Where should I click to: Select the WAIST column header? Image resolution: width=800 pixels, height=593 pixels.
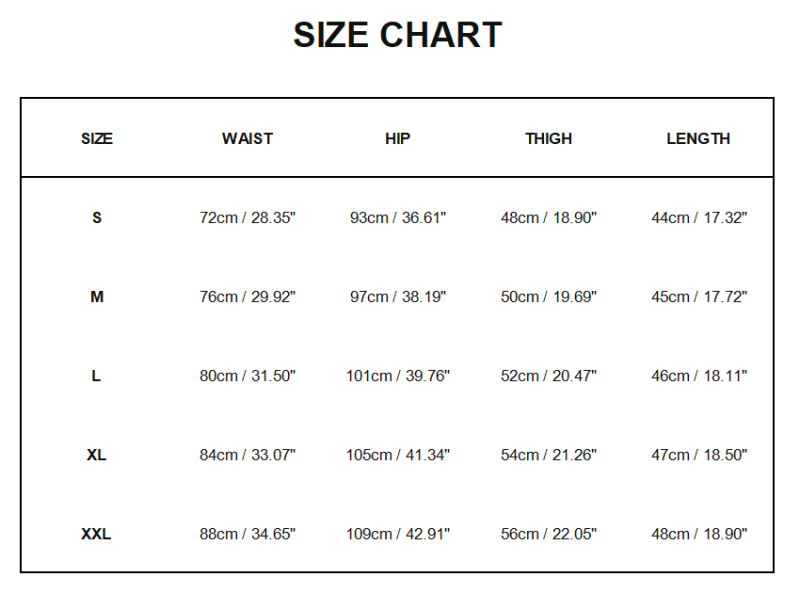(247, 139)
